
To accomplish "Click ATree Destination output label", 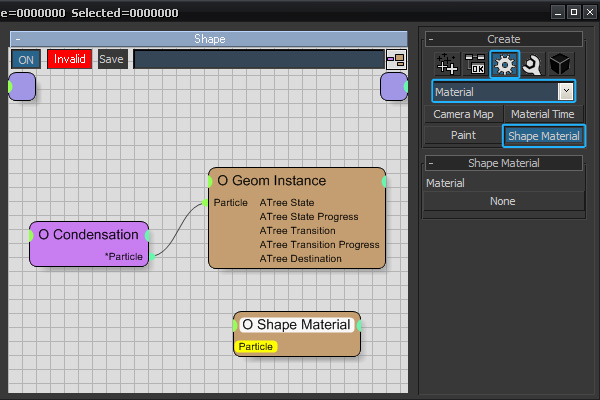I will (x=300, y=259).
